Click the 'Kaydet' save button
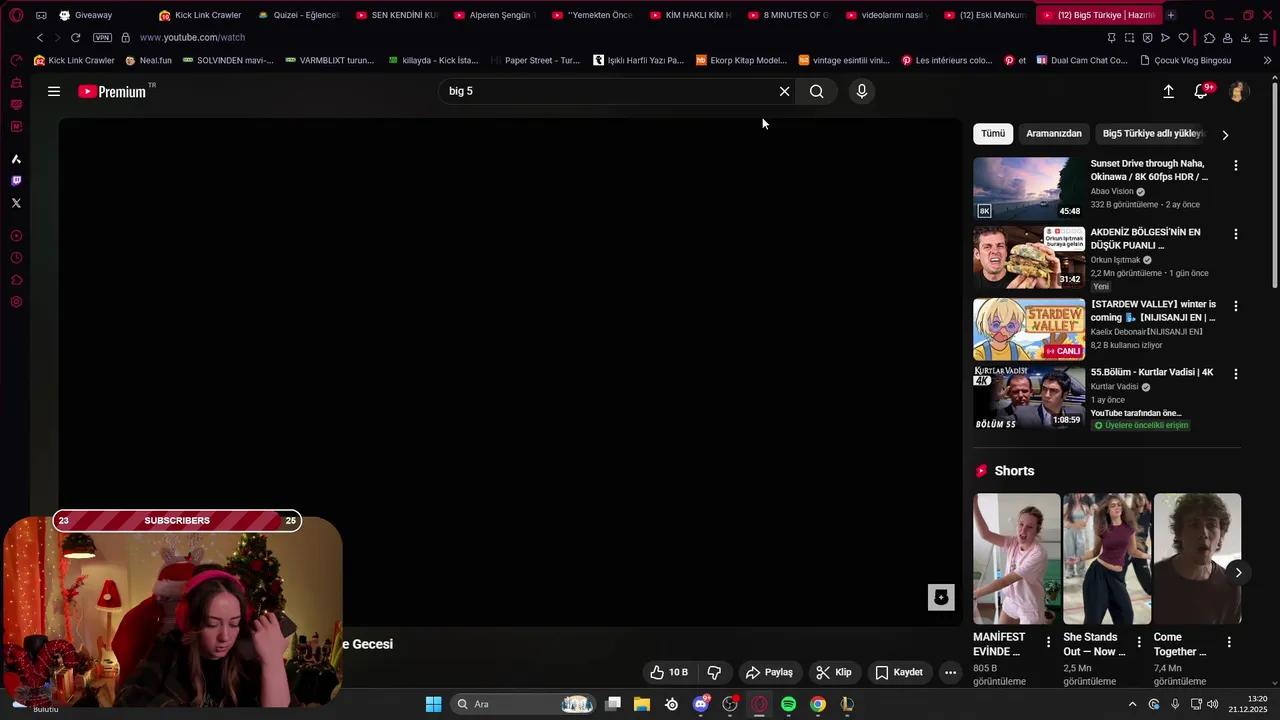Viewport: 1280px width, 720px height. [x=899, y=672]
